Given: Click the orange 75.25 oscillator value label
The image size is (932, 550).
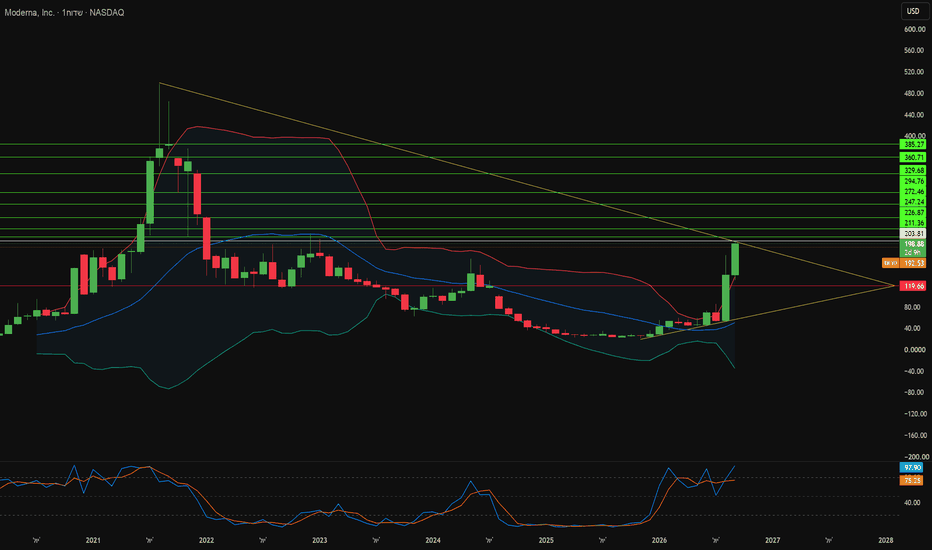Looking at the screenshot, I should click(x=912, y=480).
